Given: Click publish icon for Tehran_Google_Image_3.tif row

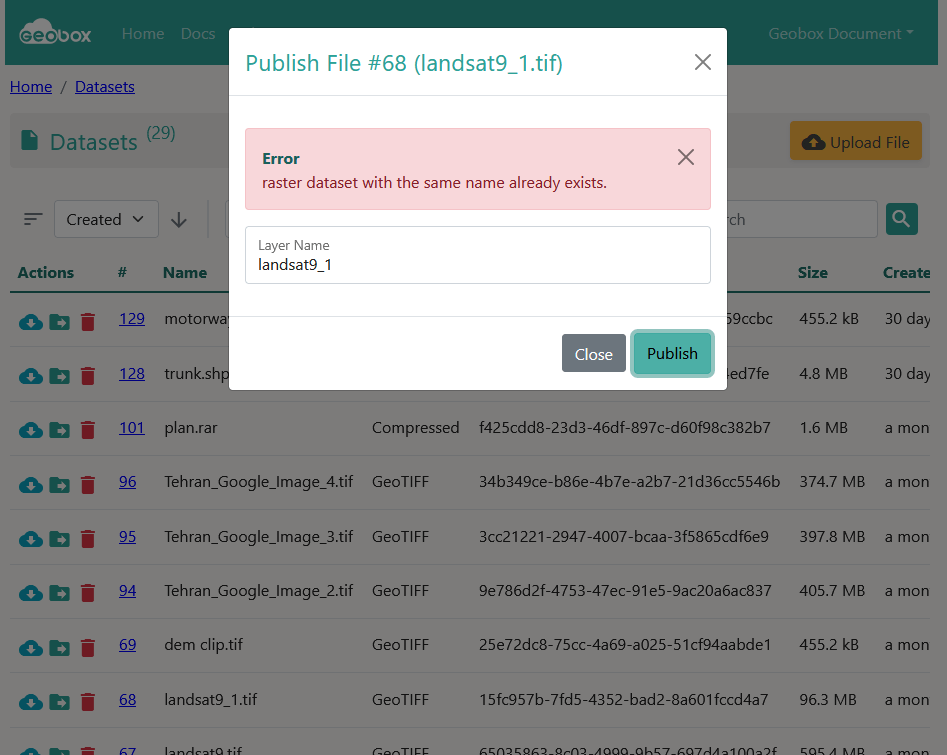Looking at the screenshot, I should tap(59, 539).
